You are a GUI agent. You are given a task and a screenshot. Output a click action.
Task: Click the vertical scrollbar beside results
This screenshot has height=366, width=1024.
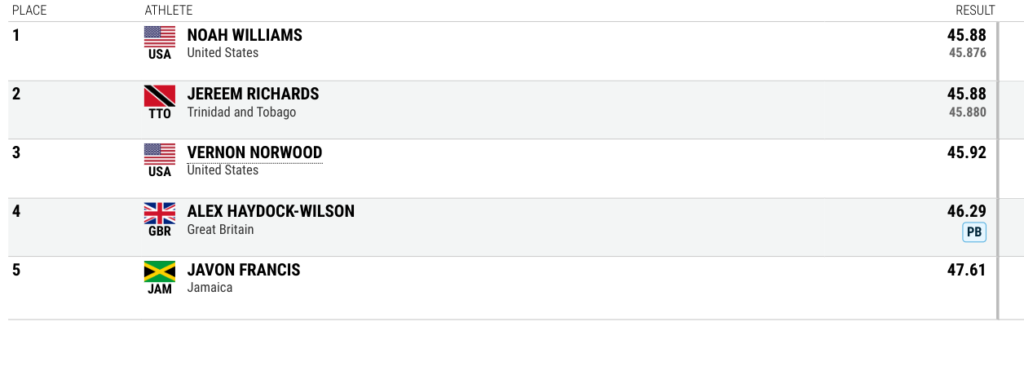click(x=998, y=170)
